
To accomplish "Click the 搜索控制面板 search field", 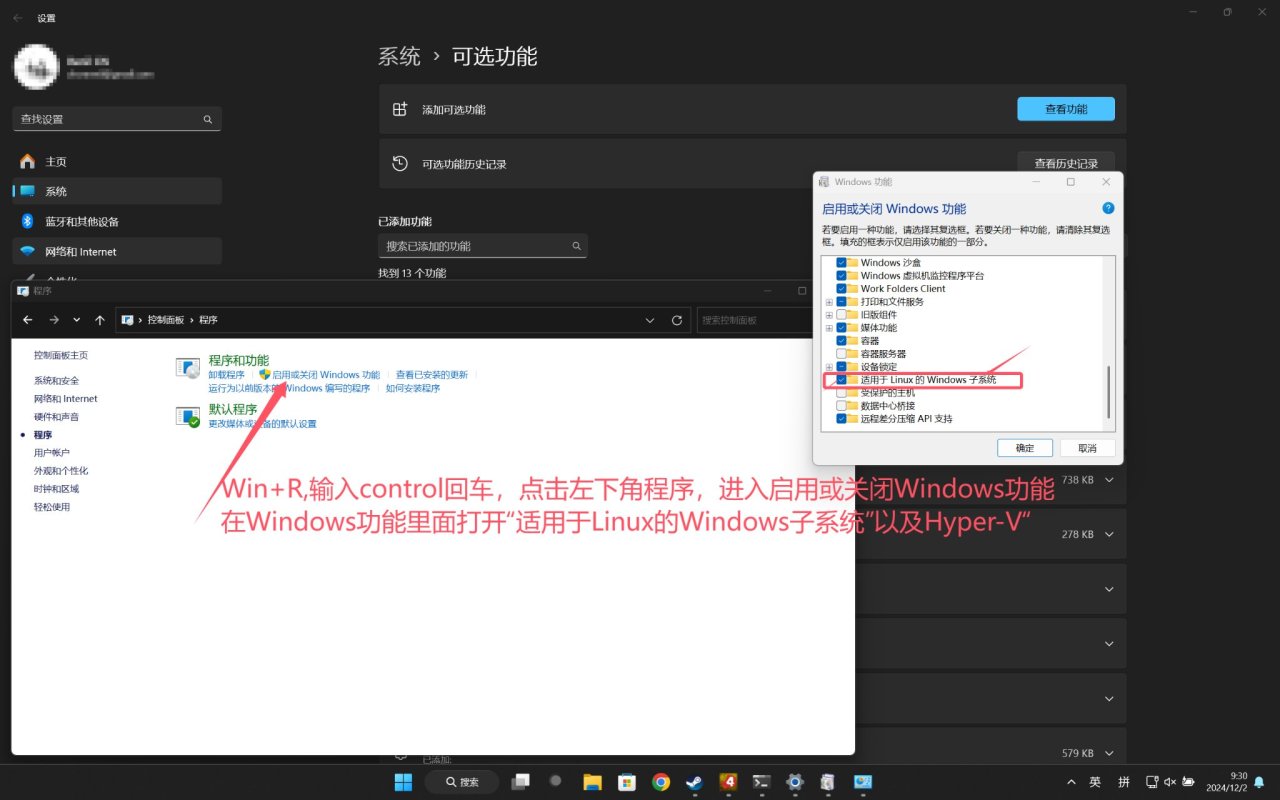I will (x=755, y=320).
